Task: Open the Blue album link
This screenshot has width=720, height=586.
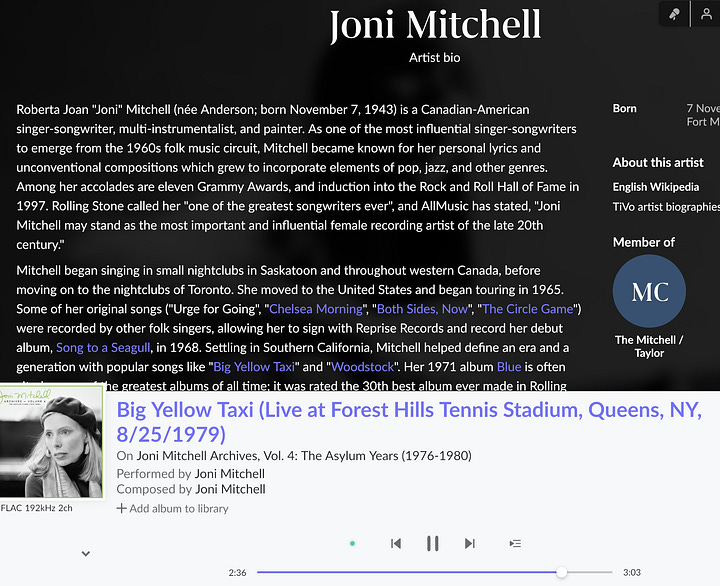Action: 509,367
